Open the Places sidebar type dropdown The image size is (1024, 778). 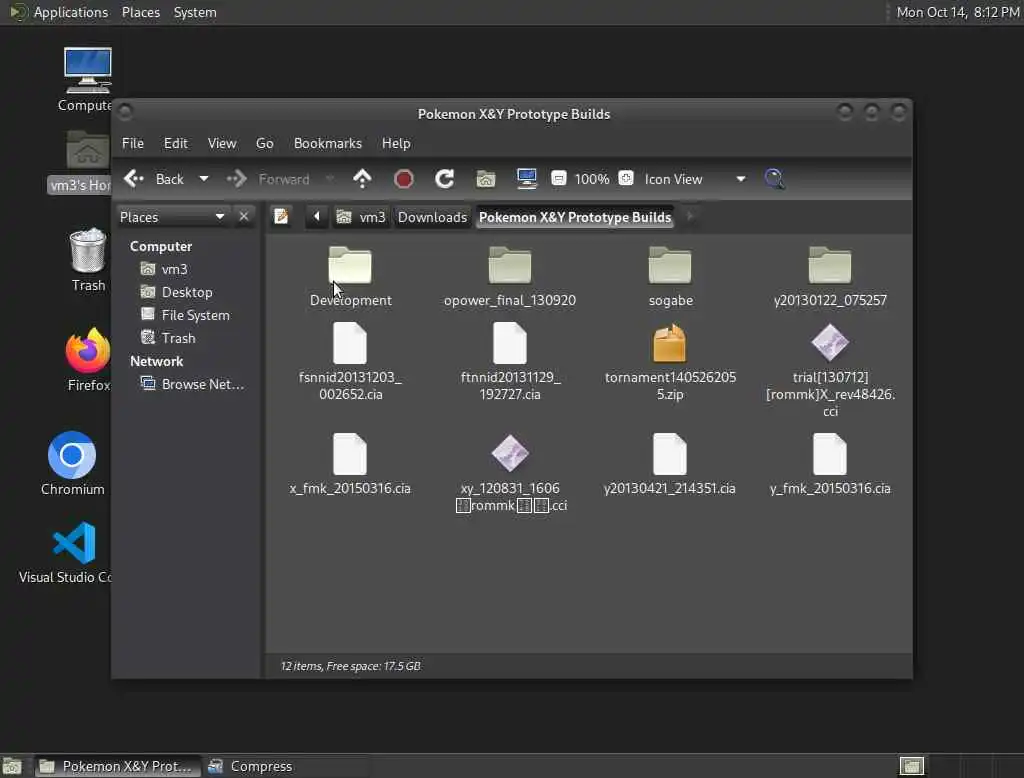click(172, 217)
